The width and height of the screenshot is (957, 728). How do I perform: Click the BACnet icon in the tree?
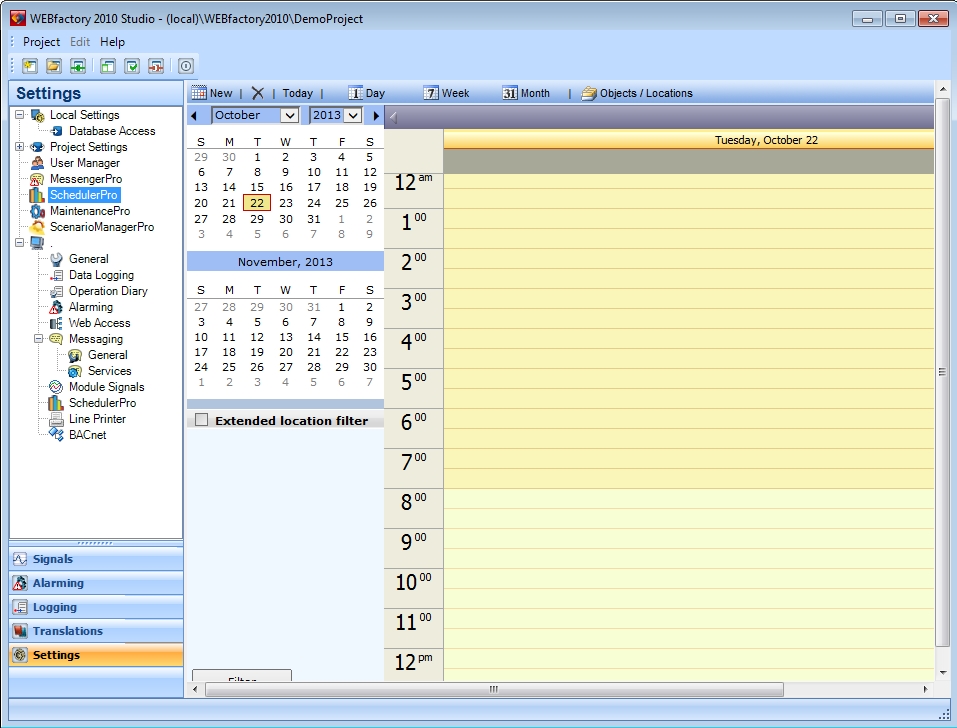[56, 435]
